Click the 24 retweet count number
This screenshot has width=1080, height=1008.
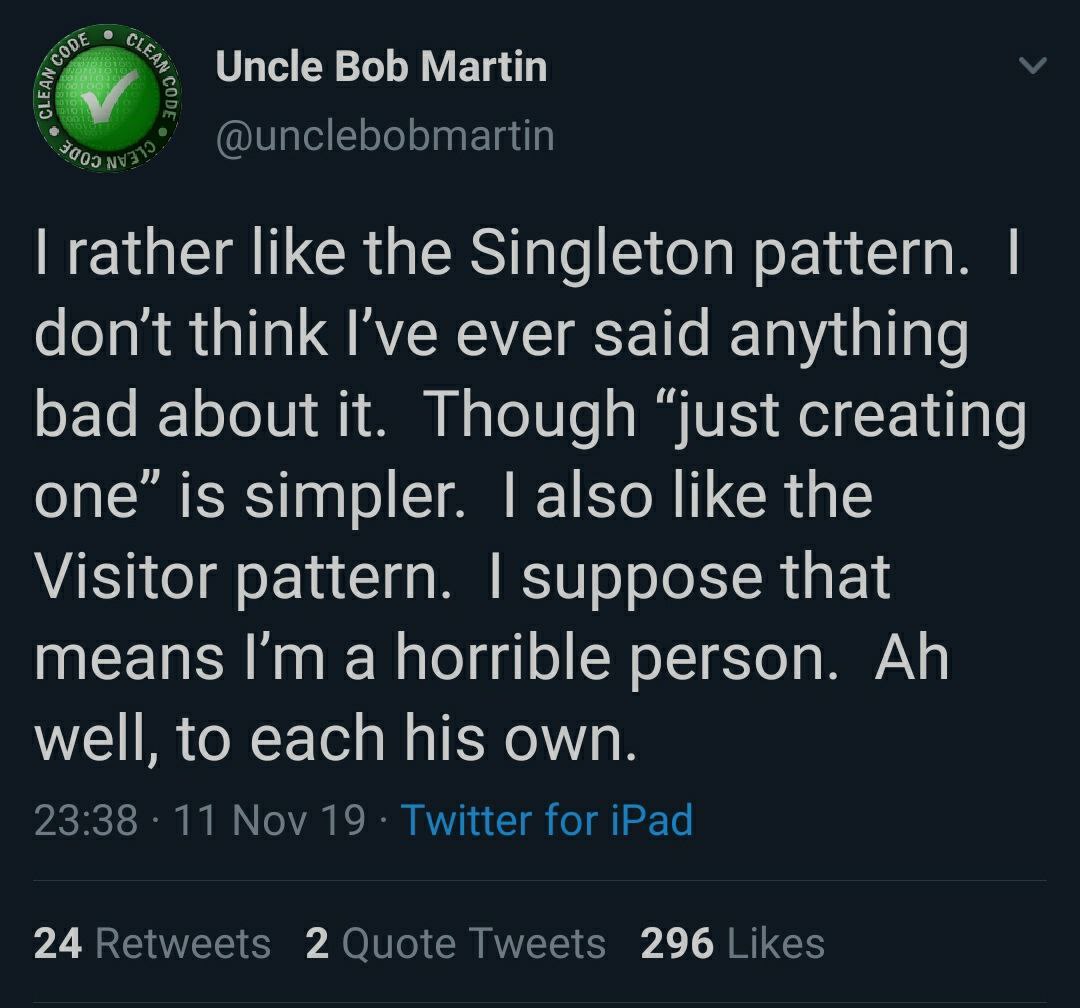tap(59, 943)
